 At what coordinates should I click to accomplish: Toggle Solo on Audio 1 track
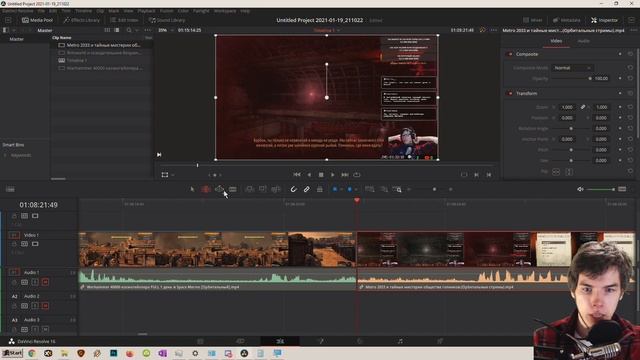[35, 282]
